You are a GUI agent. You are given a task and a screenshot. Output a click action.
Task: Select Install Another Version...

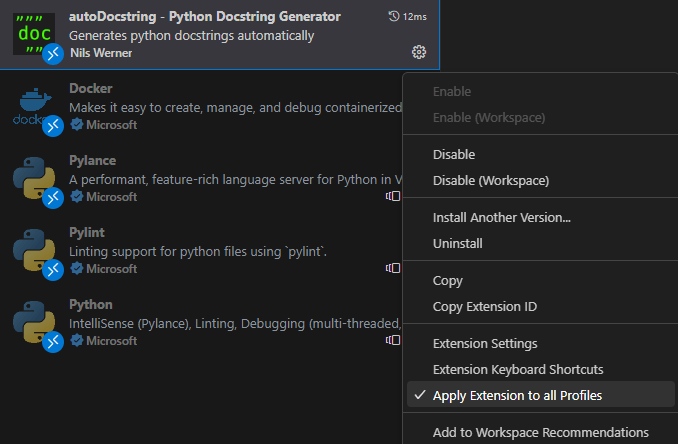click(540, 217)
